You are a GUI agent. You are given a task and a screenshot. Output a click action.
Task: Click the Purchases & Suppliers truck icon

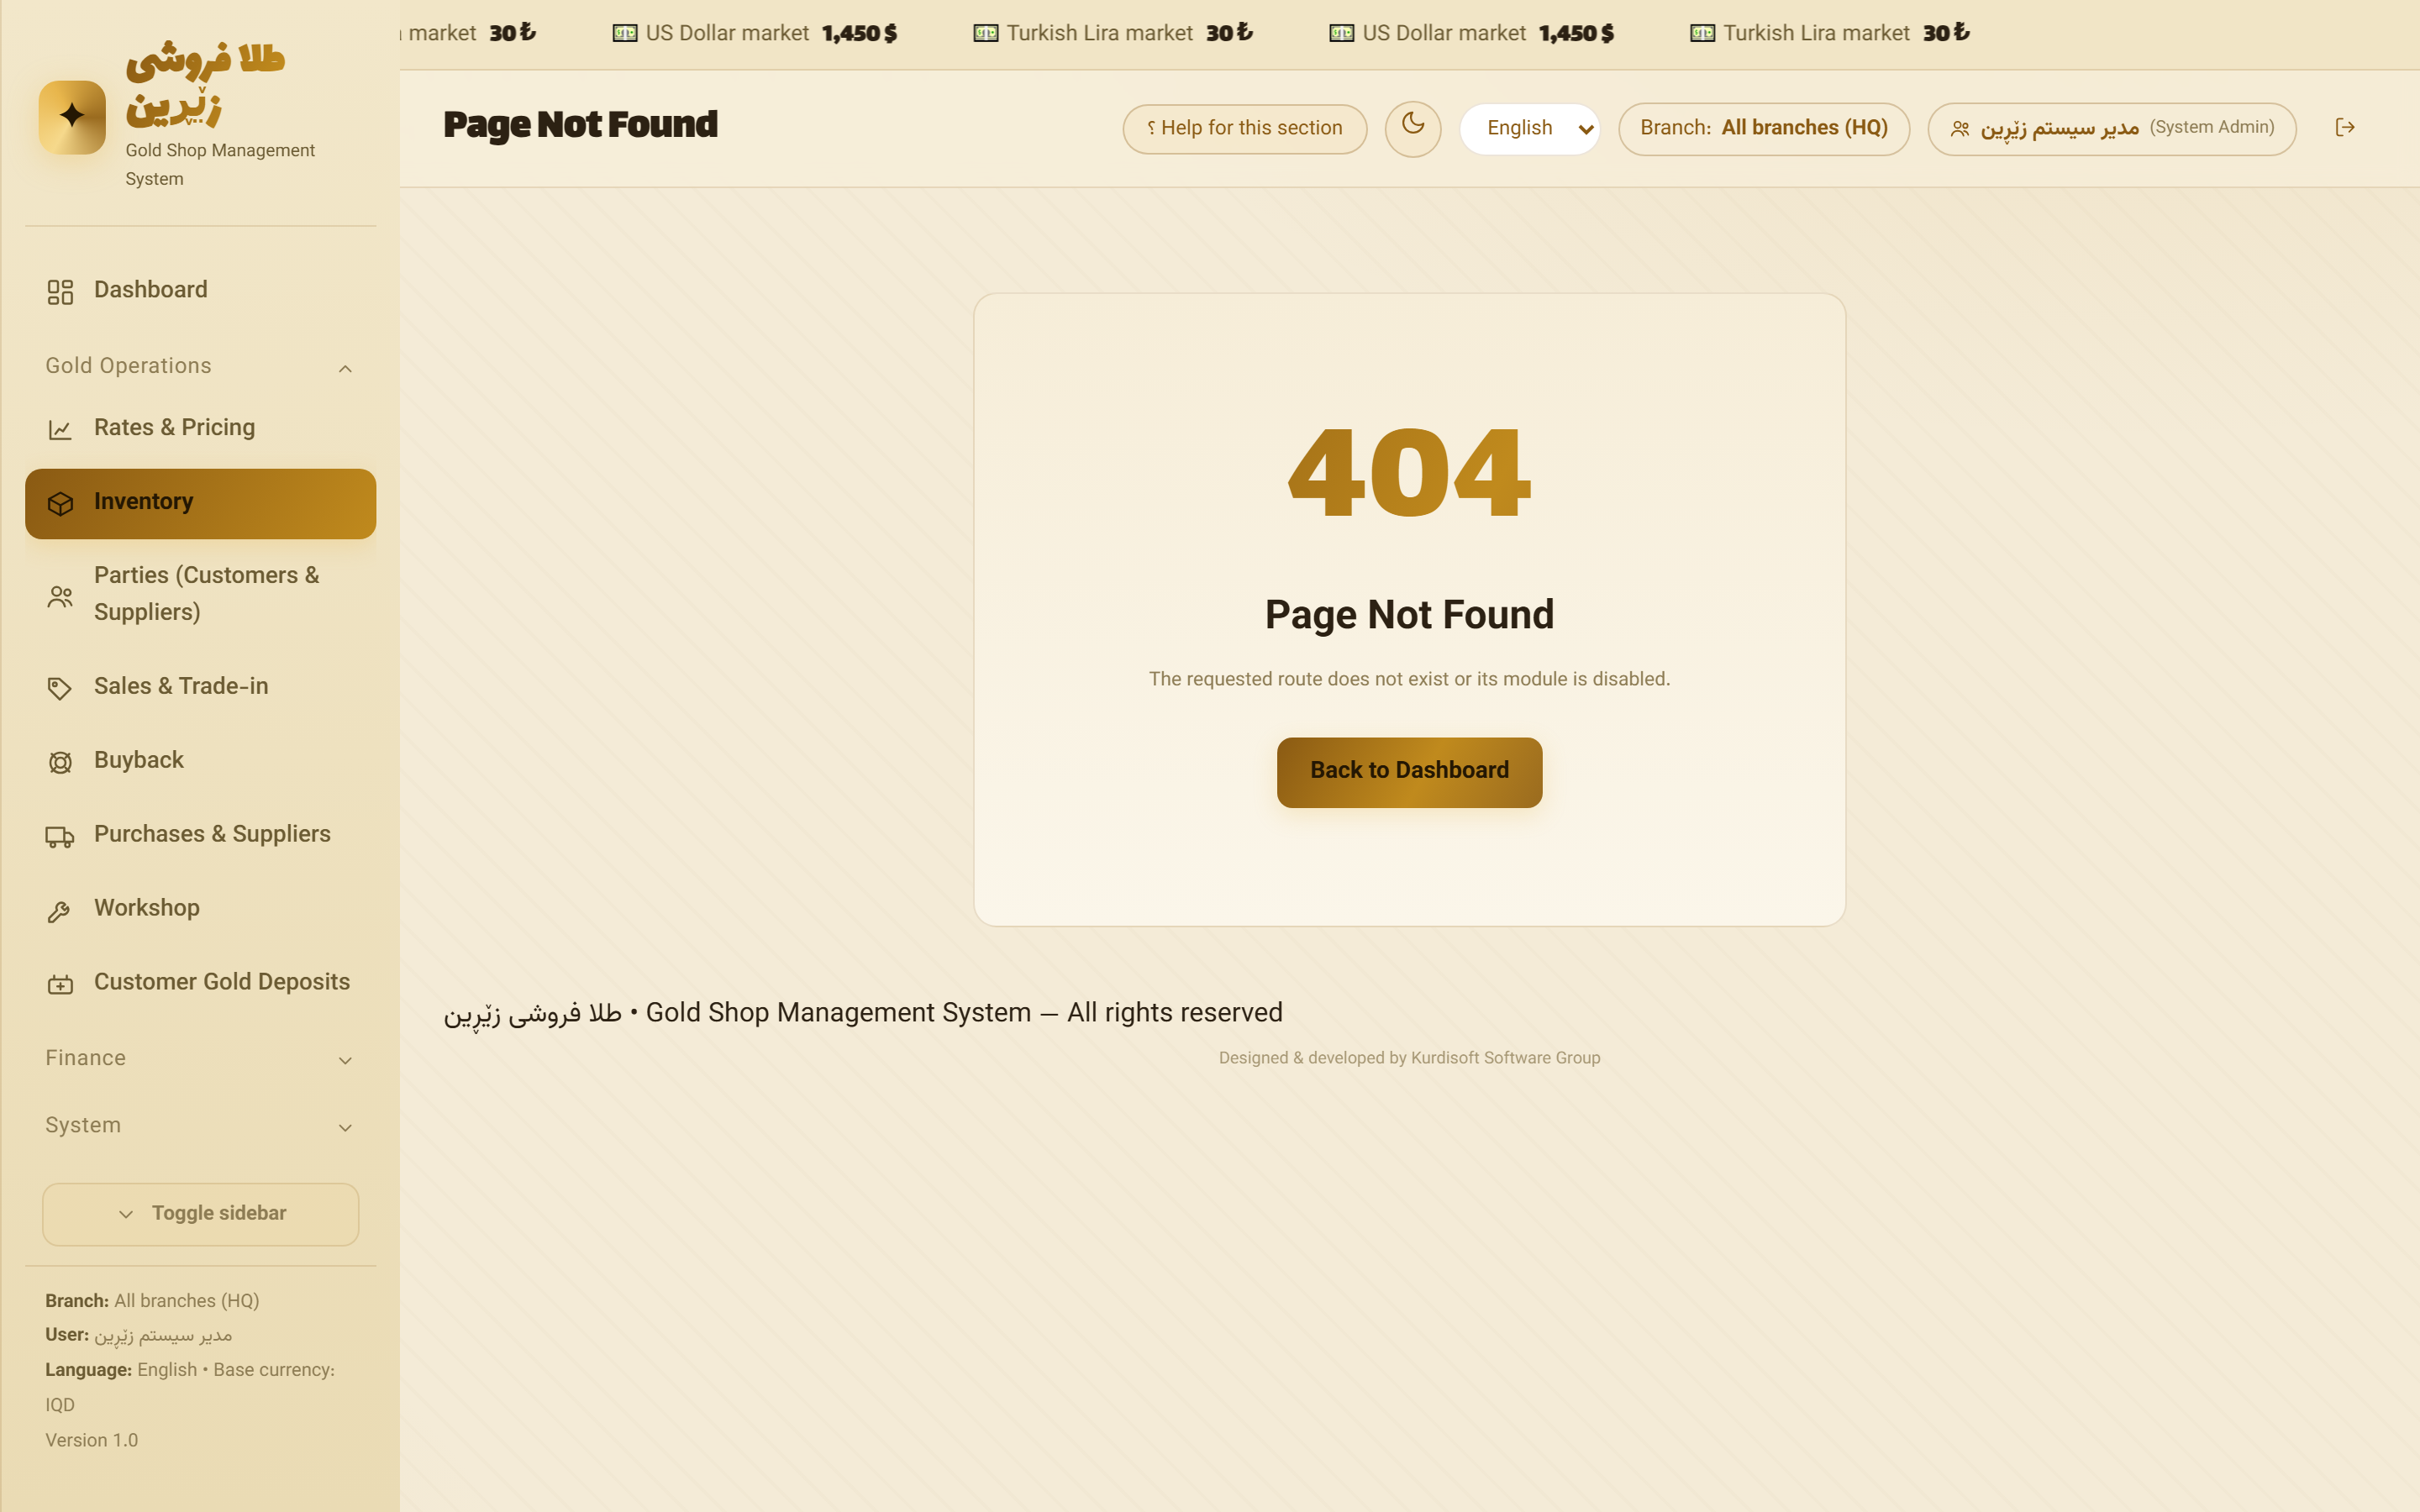pos(60,836)
